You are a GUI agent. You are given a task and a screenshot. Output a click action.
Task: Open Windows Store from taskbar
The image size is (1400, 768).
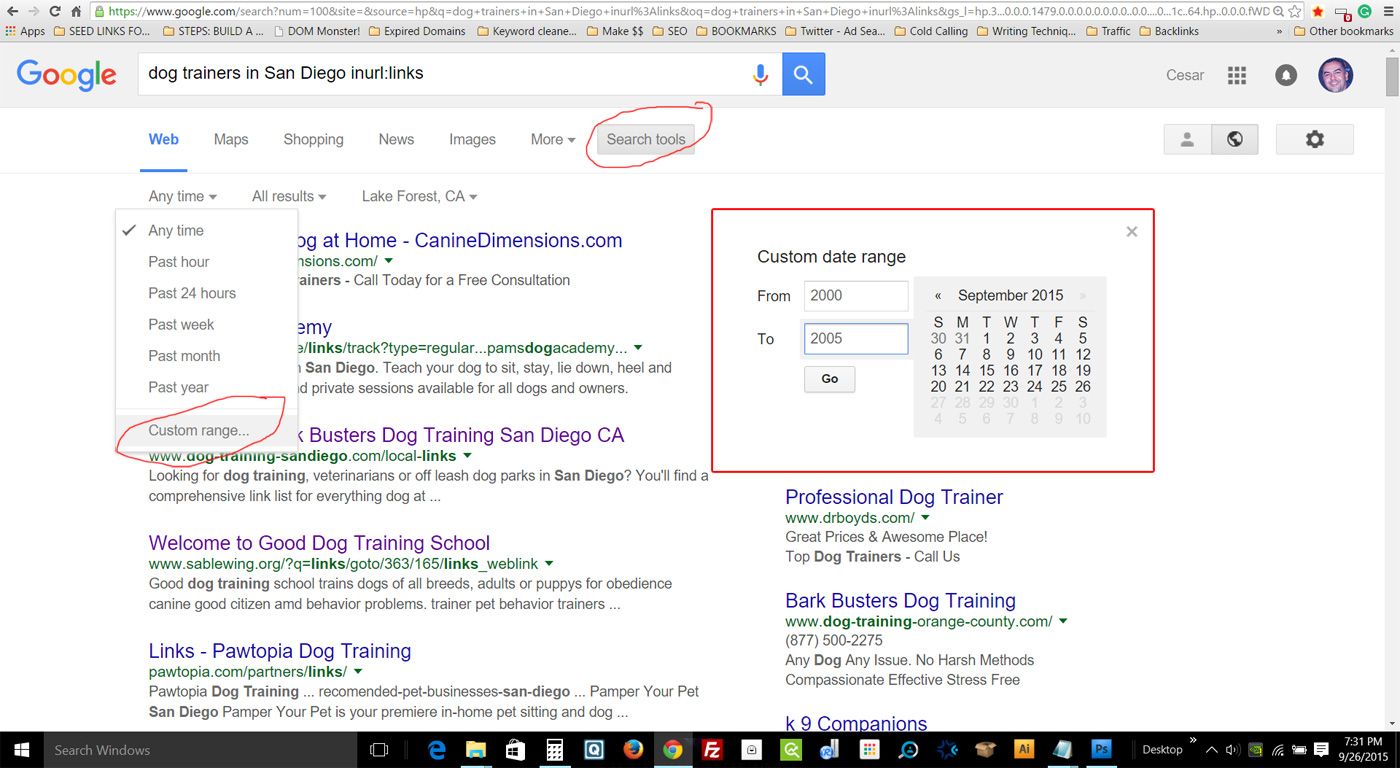click(515, 749)
